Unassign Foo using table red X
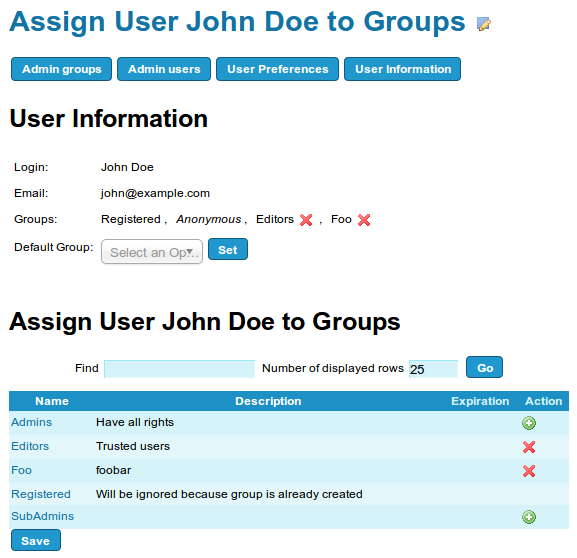Image resolution: width=577 pixels, height=558 pixels. 529,471
